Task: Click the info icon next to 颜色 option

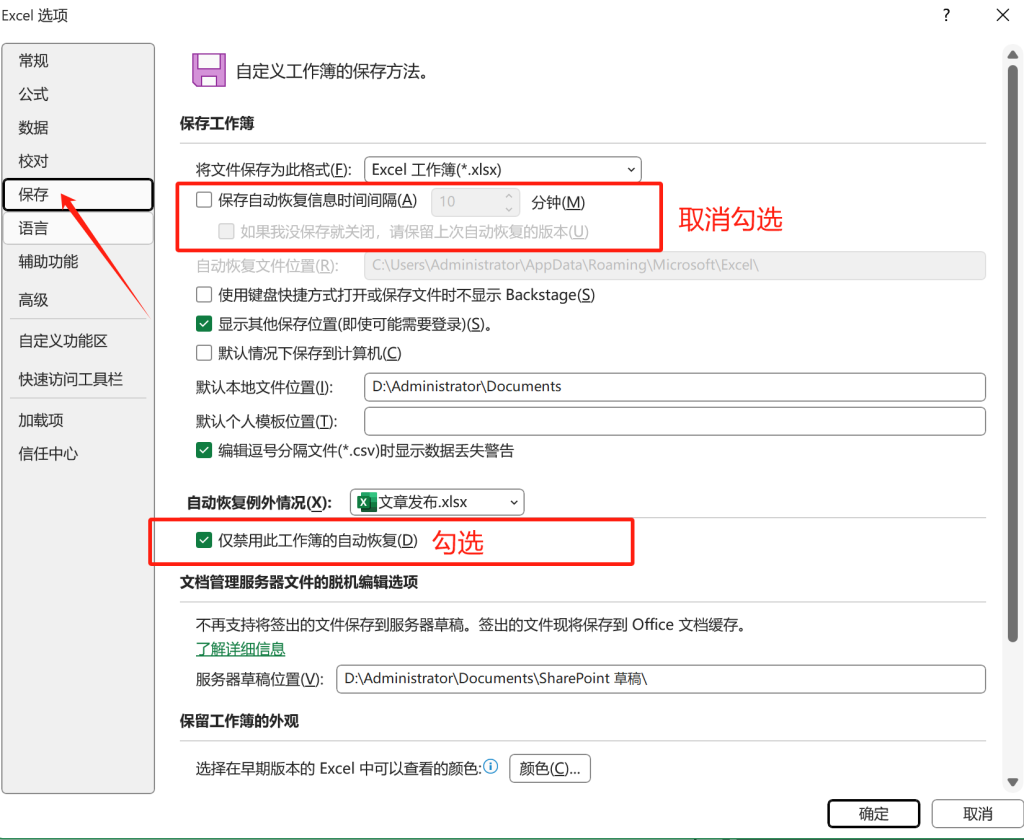Action: pyautogui.click(x=490, y=766)
